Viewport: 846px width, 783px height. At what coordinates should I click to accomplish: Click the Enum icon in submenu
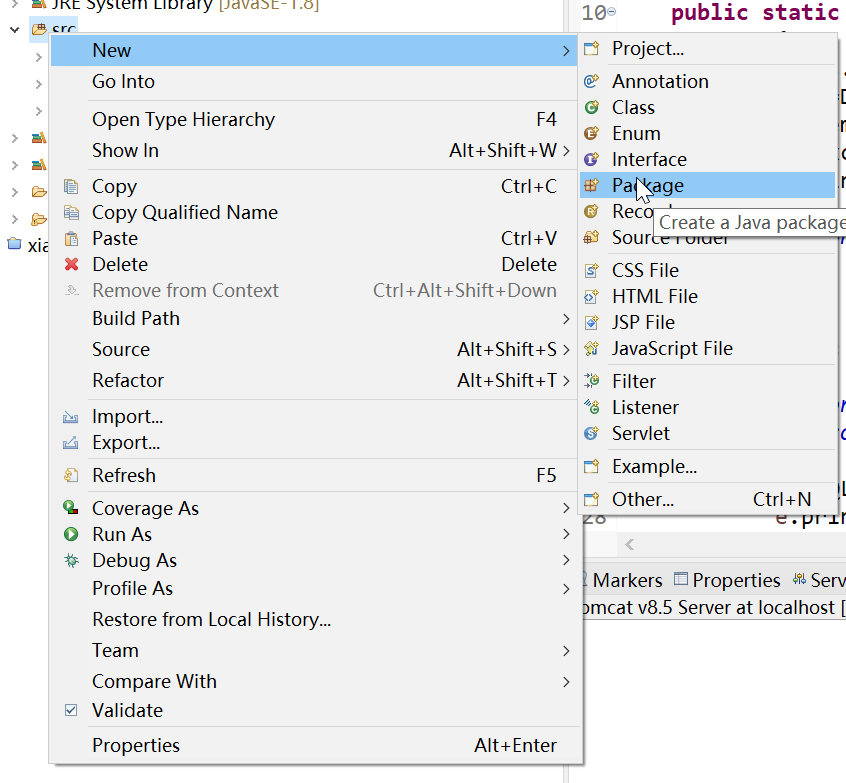(592, 134)
